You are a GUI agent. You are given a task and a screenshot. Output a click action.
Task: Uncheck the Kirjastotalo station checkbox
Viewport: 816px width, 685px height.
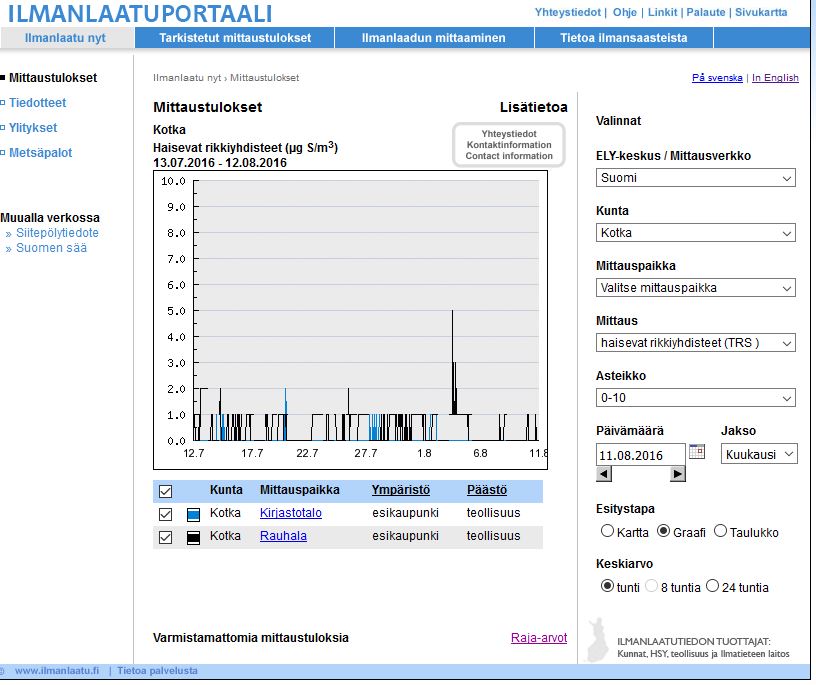point(165,514)
